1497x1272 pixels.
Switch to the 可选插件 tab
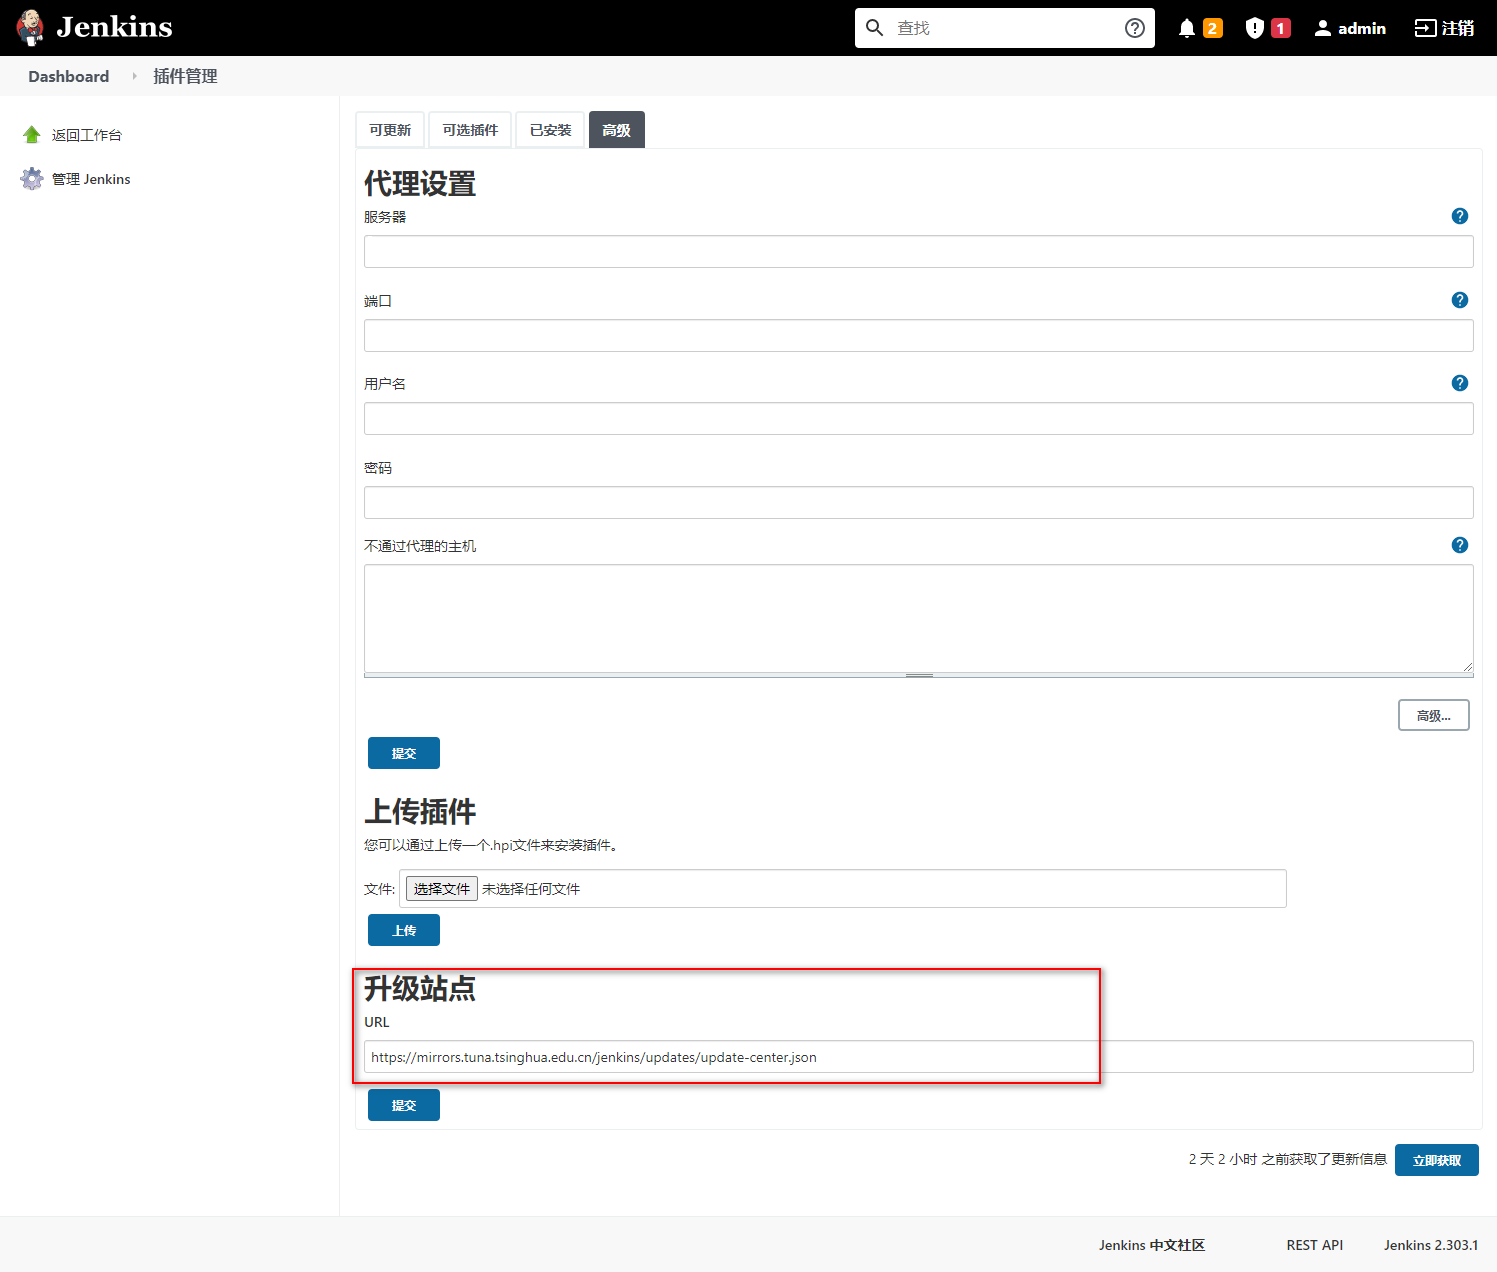click(x=470, y=130)
